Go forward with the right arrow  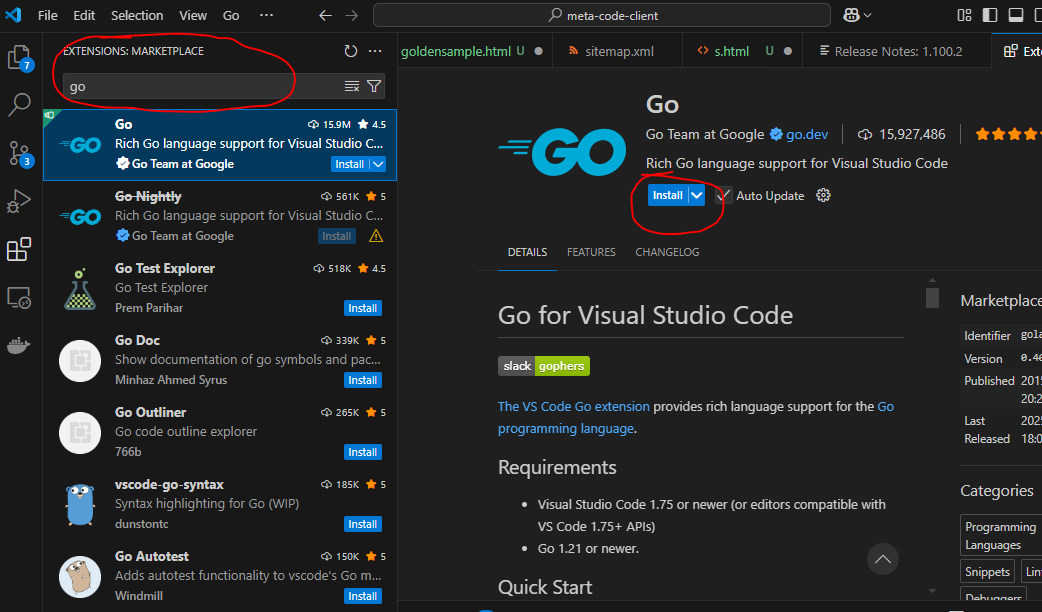point(352,15)
